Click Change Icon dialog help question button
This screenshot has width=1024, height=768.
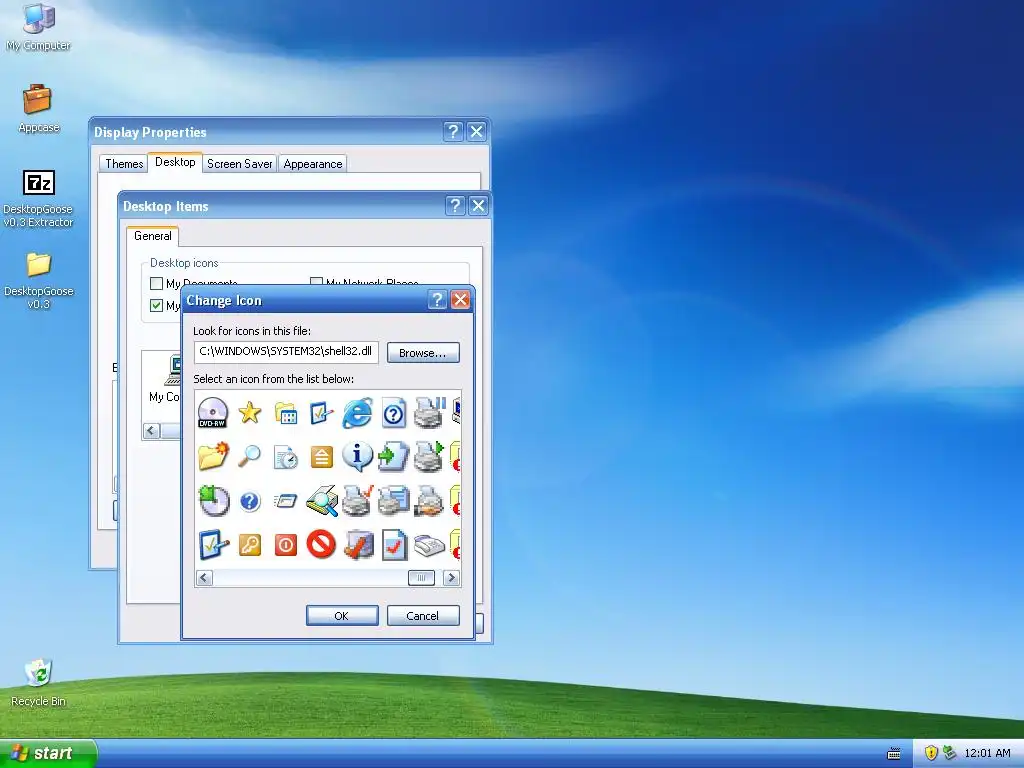[437, 300]
